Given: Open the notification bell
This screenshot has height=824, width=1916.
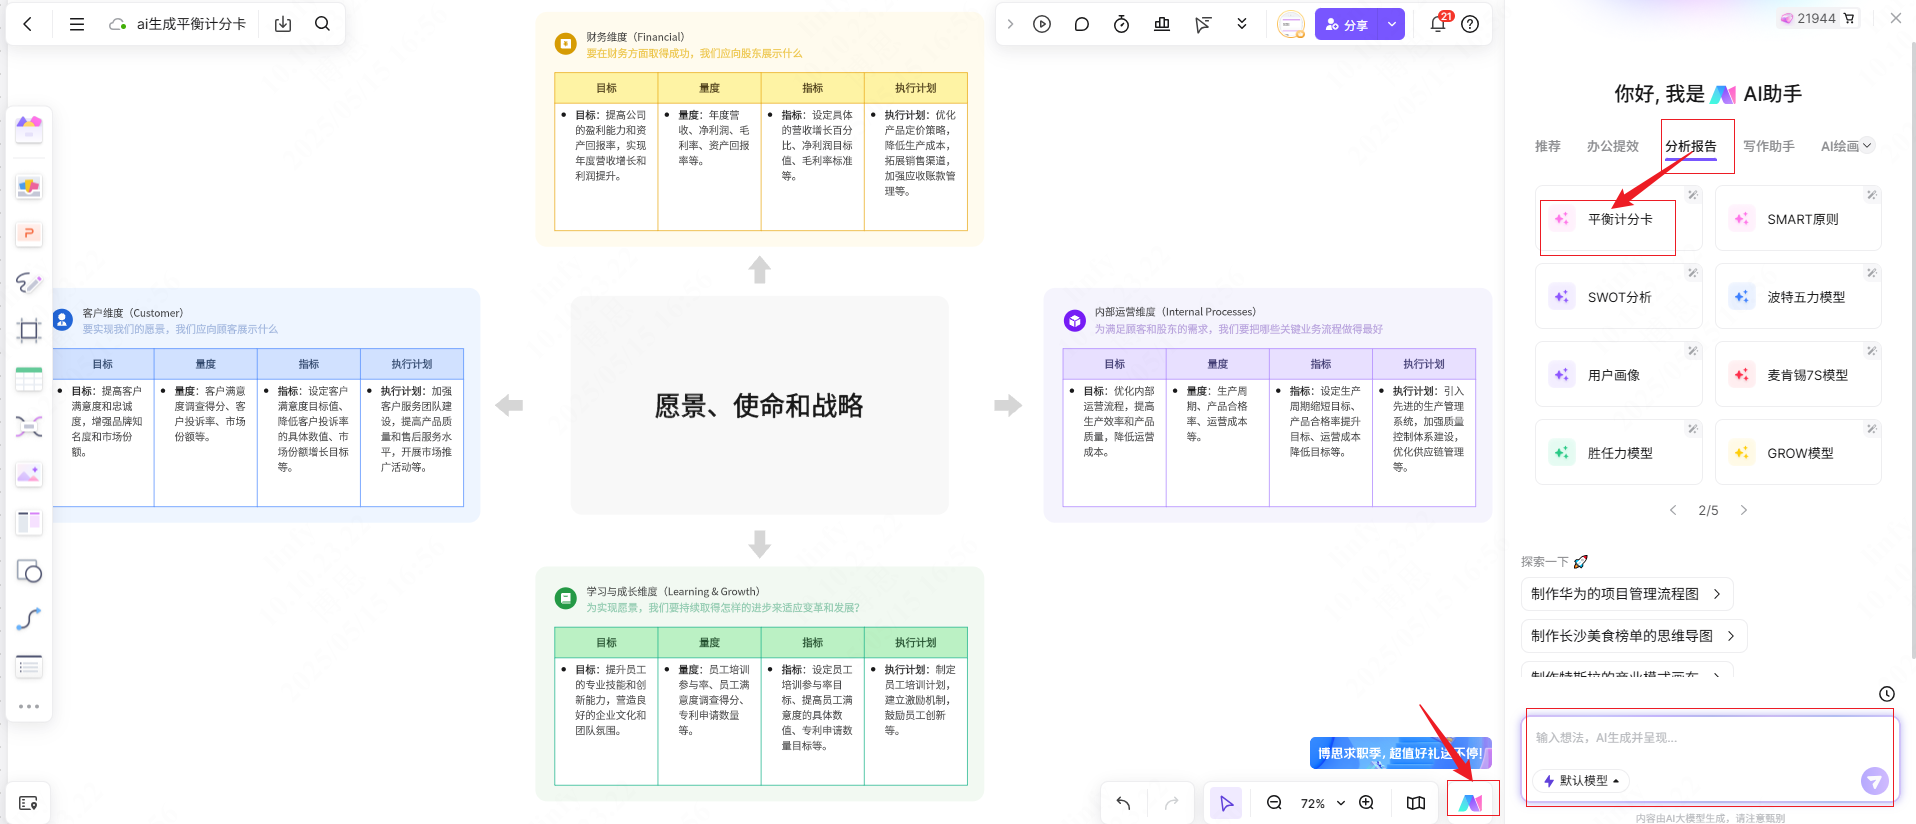Looking at the screenshot, I should [x=1438, y=24].
